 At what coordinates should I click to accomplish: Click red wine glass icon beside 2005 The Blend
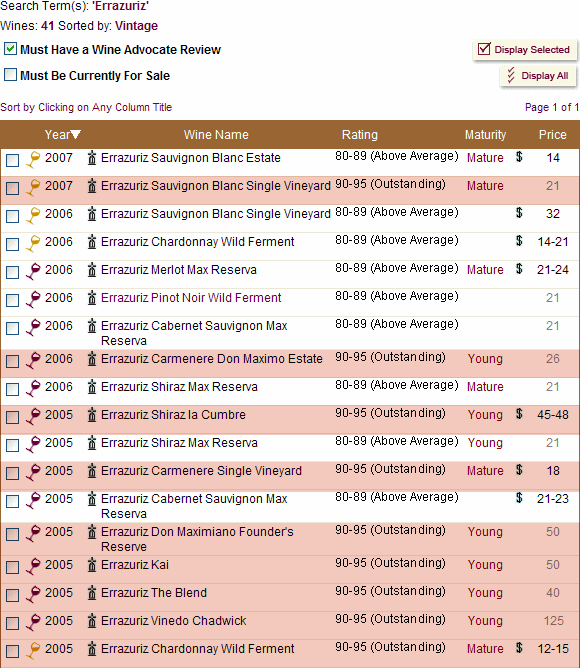(x=33, y=594)
